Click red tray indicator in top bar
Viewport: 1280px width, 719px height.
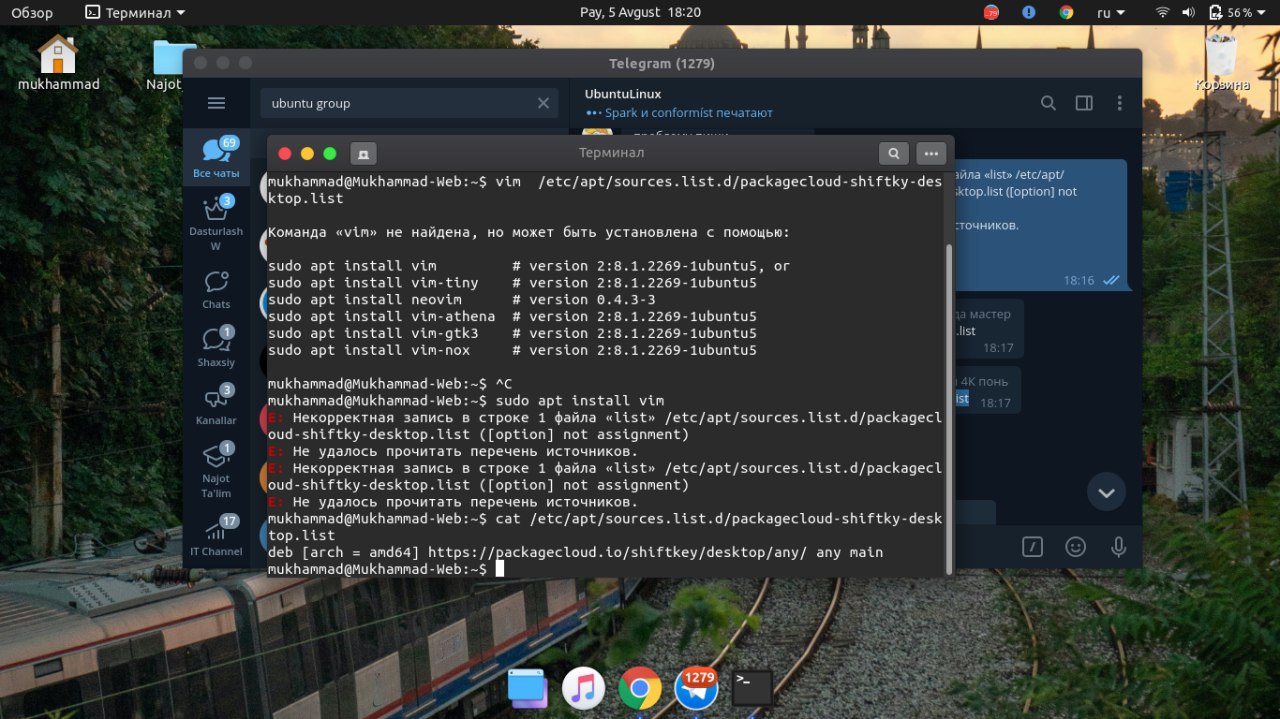click(991, 13)
